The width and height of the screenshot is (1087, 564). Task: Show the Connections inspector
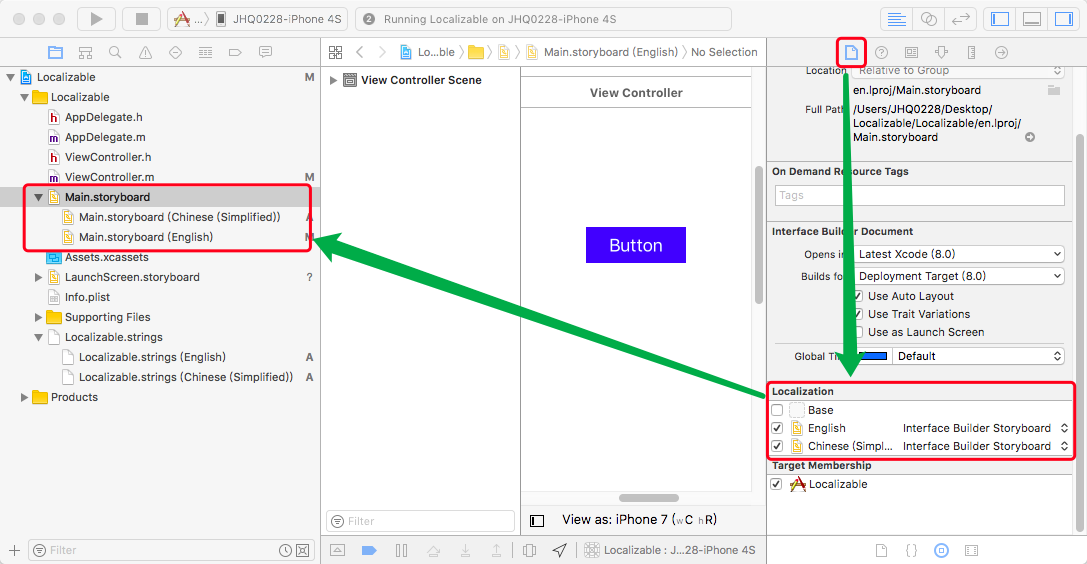point(1001,52)
